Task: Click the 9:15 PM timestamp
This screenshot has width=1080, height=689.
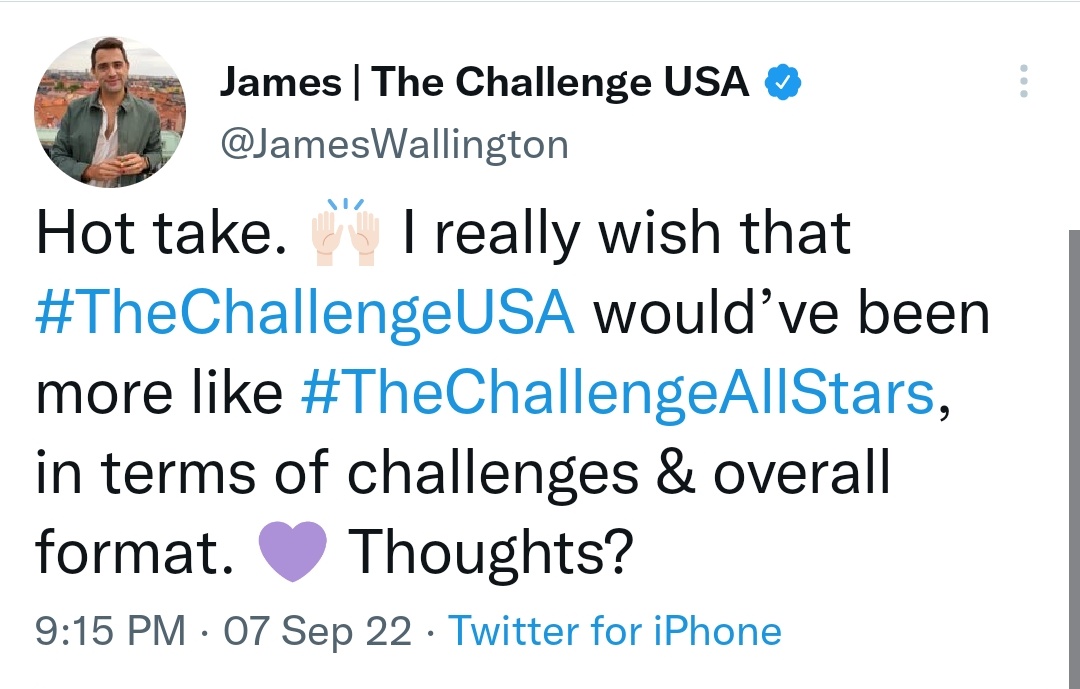Action: [110, 630]
